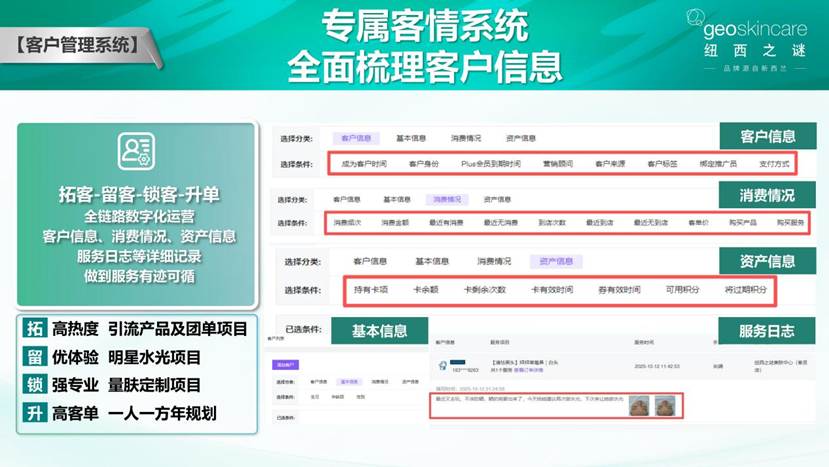This screenshot has width=829, height=467.
Task: Choose the Plus会员到期时间 condition
Action: click(491, 164)
